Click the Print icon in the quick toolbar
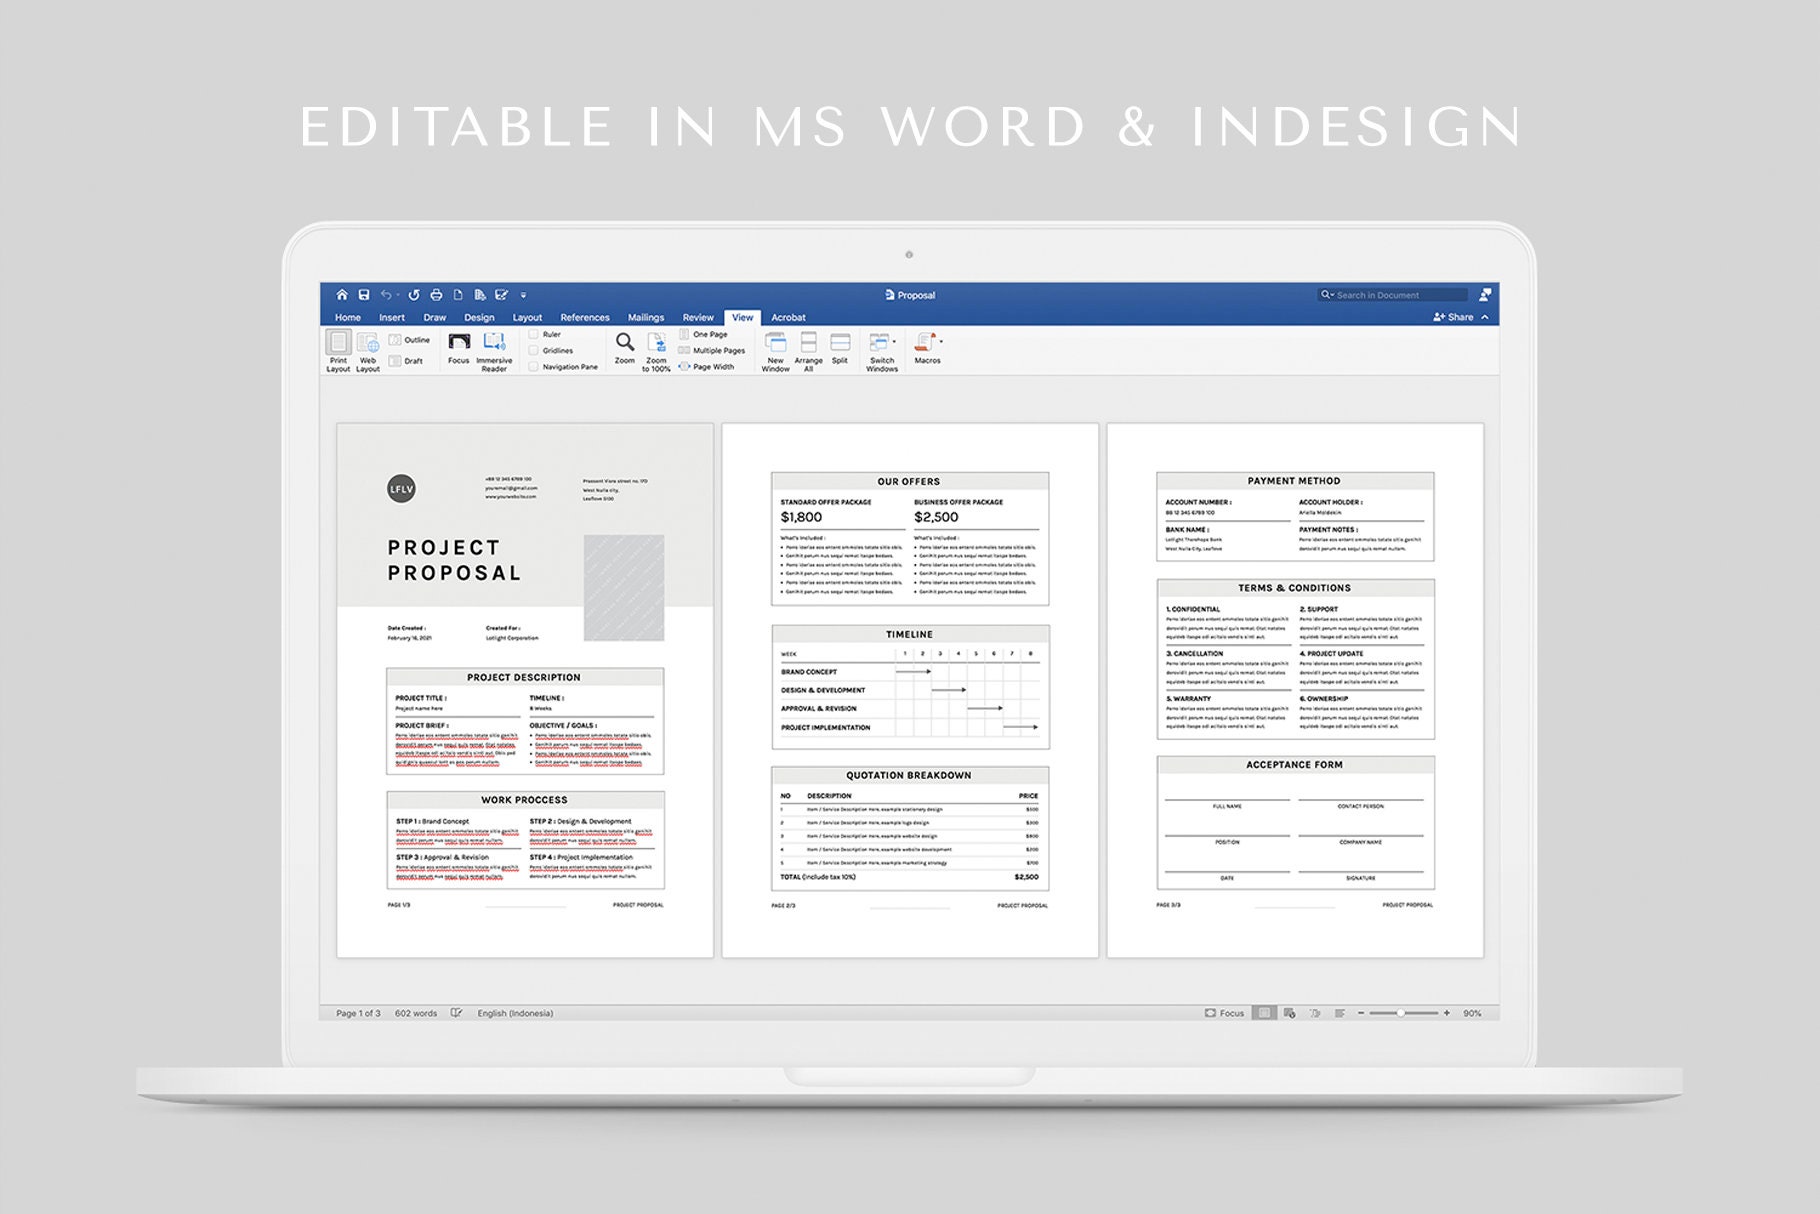The width and height of the screenshot is (1820, 1214). point(437,295)
